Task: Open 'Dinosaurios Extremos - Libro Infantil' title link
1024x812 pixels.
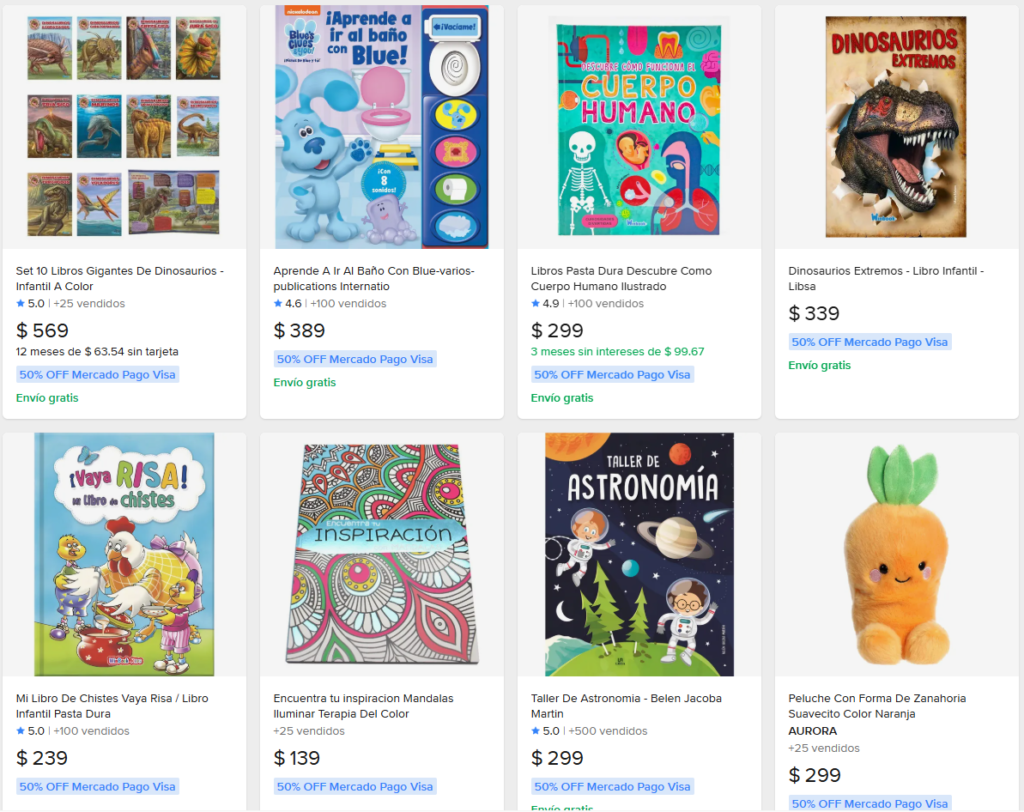Action: [886, 278]
